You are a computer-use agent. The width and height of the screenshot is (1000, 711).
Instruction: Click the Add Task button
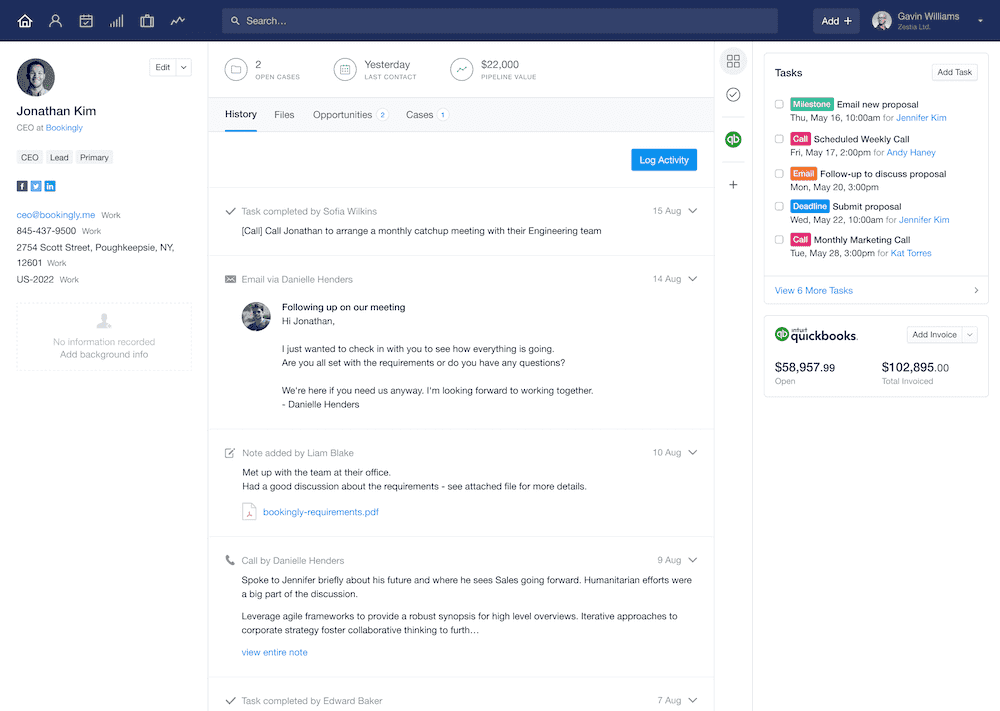point(955,72)
